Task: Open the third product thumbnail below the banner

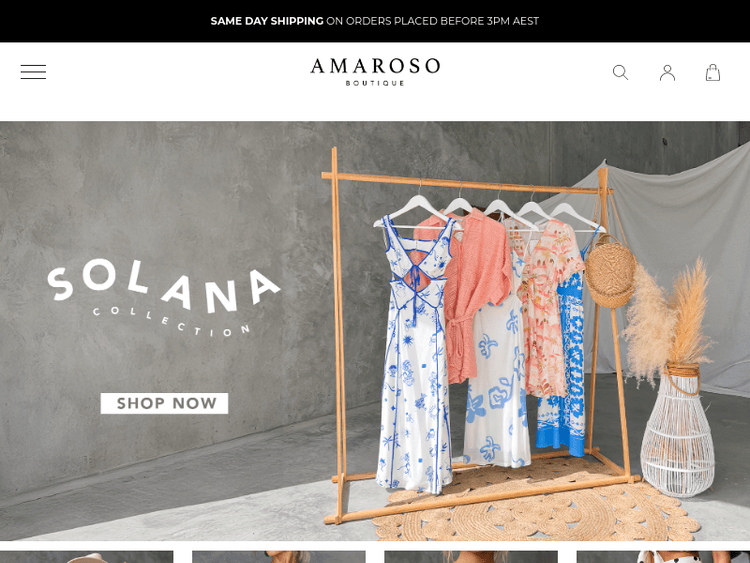Action: pyautogui.click(x=471, y=557)
